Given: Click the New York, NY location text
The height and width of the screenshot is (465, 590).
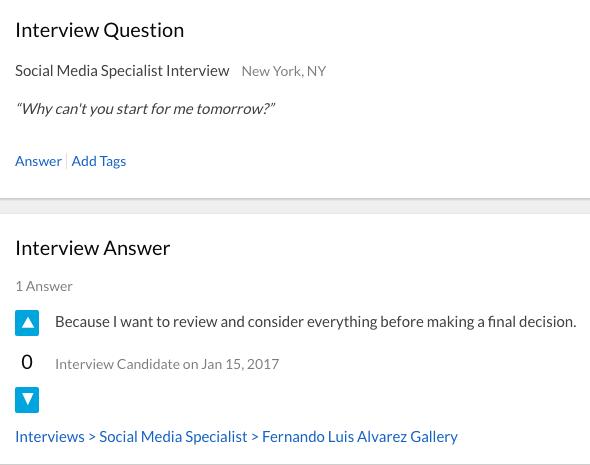Looking at the screenshot, I should [x=284, y=71].
